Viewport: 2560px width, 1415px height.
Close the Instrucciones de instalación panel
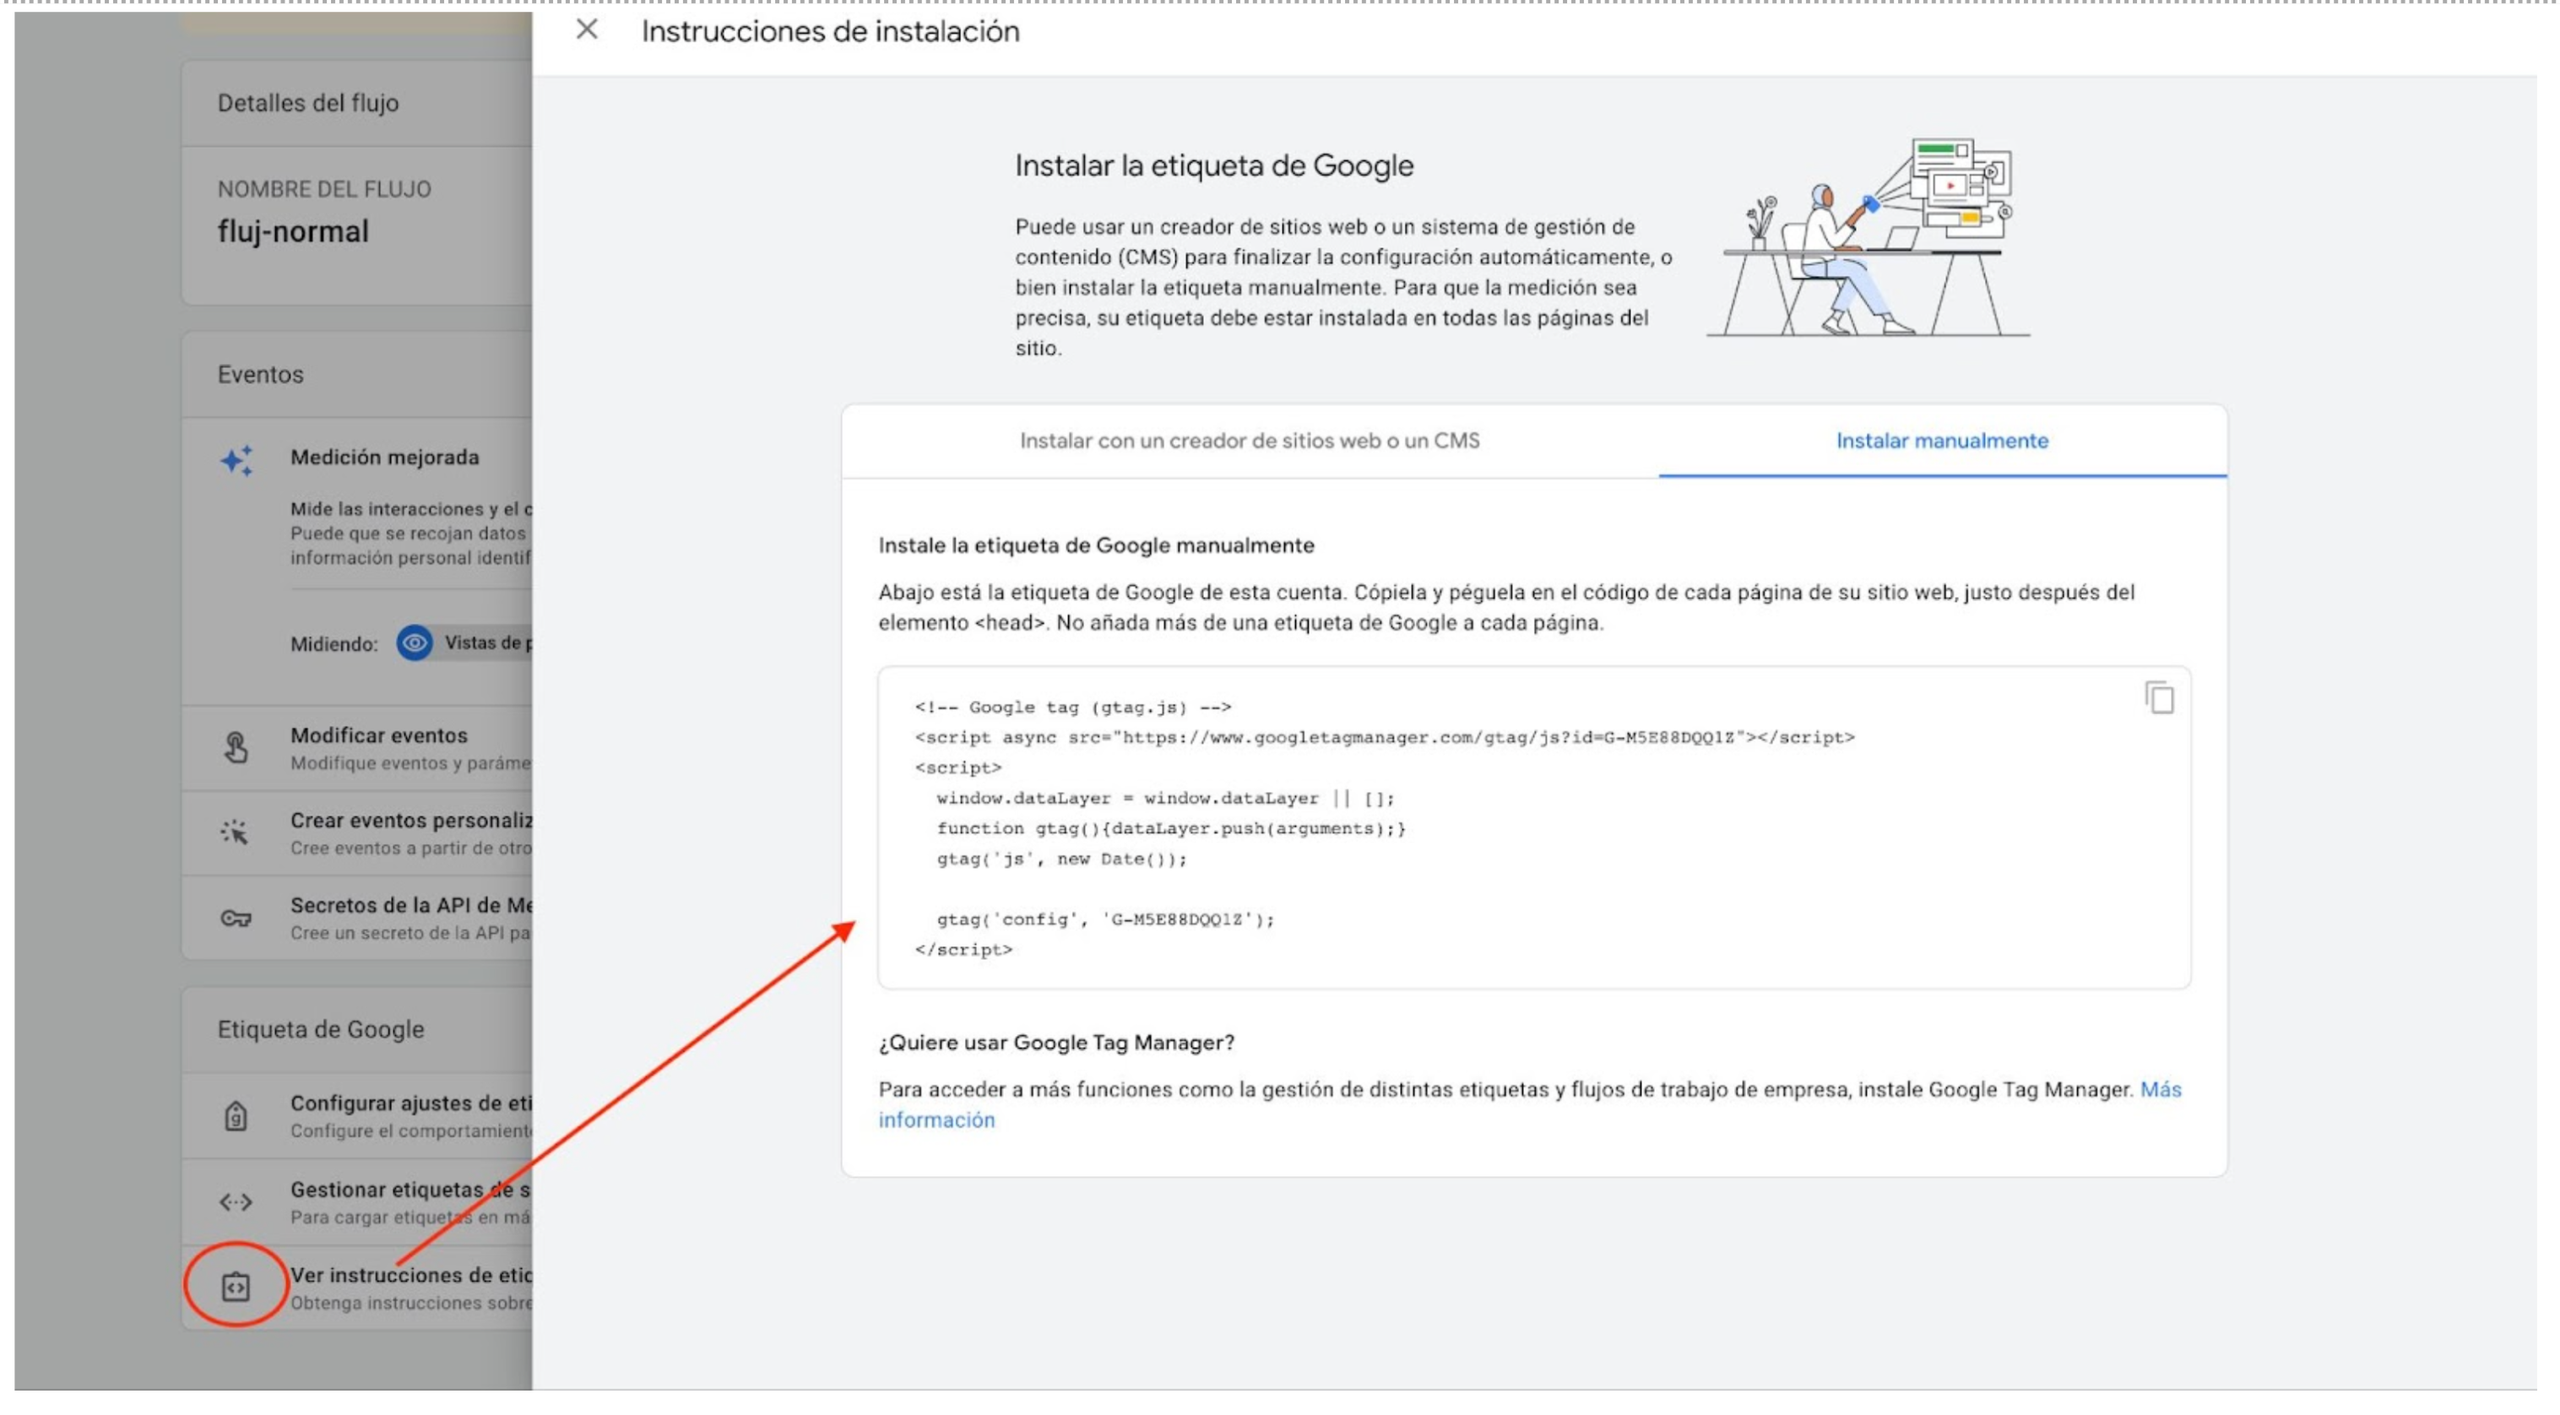click(587, 31)
